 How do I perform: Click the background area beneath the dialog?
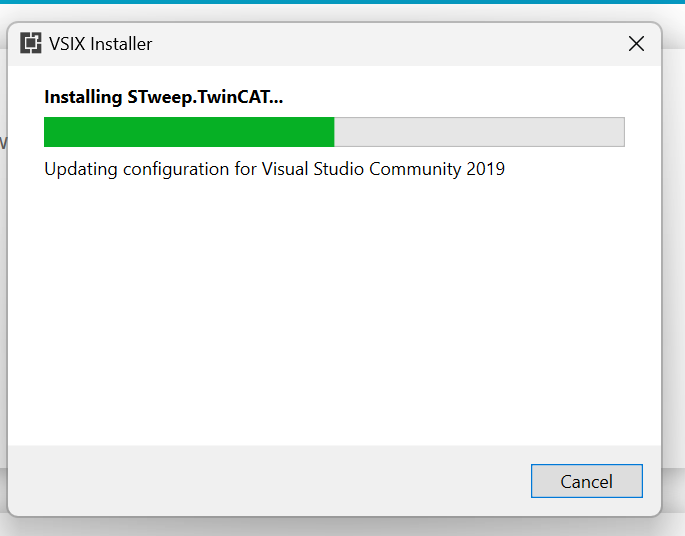(342, 527)
